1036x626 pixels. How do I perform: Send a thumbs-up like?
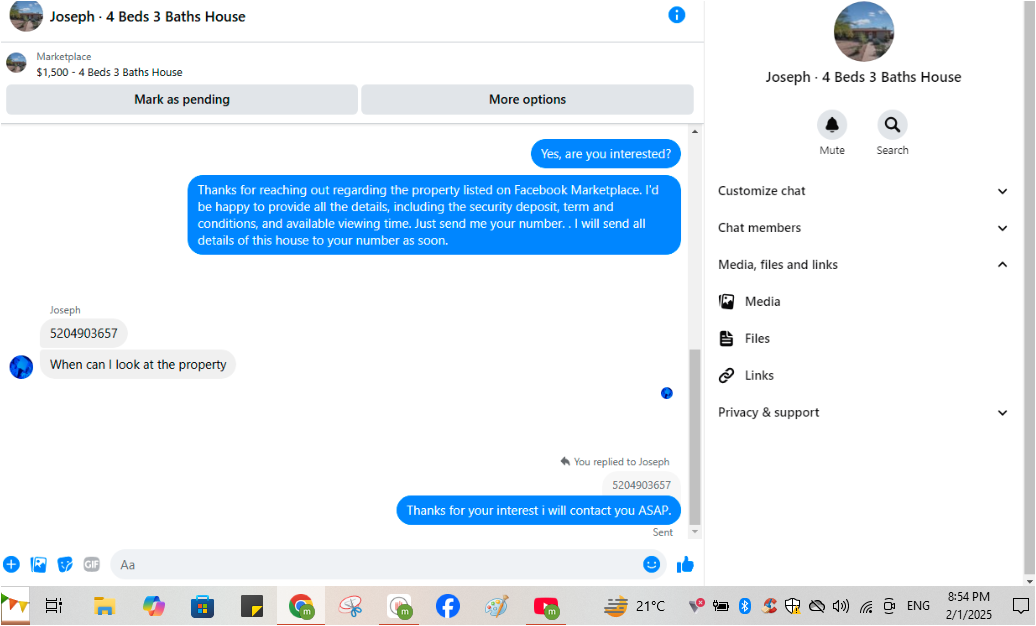[x=685, y=565]
